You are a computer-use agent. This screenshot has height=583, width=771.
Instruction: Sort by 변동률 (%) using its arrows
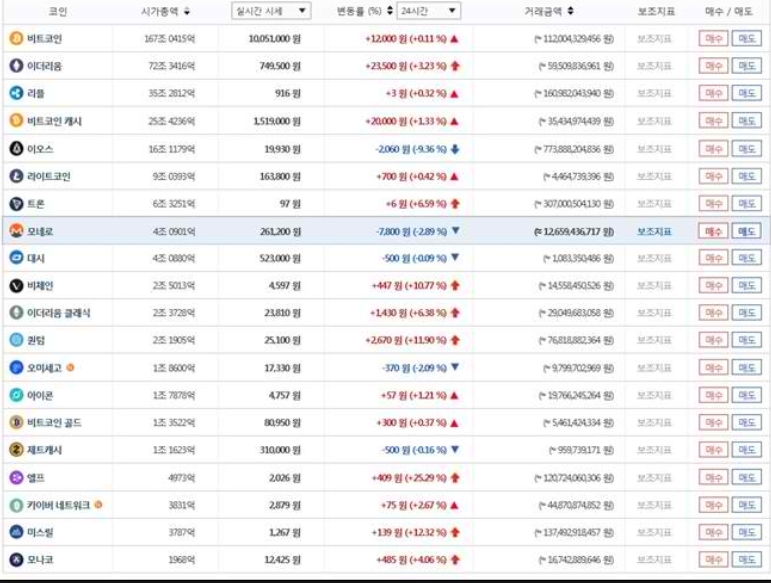point(389,11)
